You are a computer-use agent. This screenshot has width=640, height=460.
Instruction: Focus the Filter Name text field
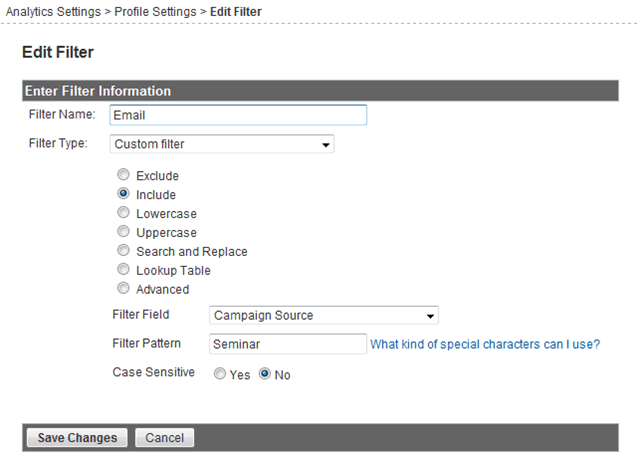point(238,115)
